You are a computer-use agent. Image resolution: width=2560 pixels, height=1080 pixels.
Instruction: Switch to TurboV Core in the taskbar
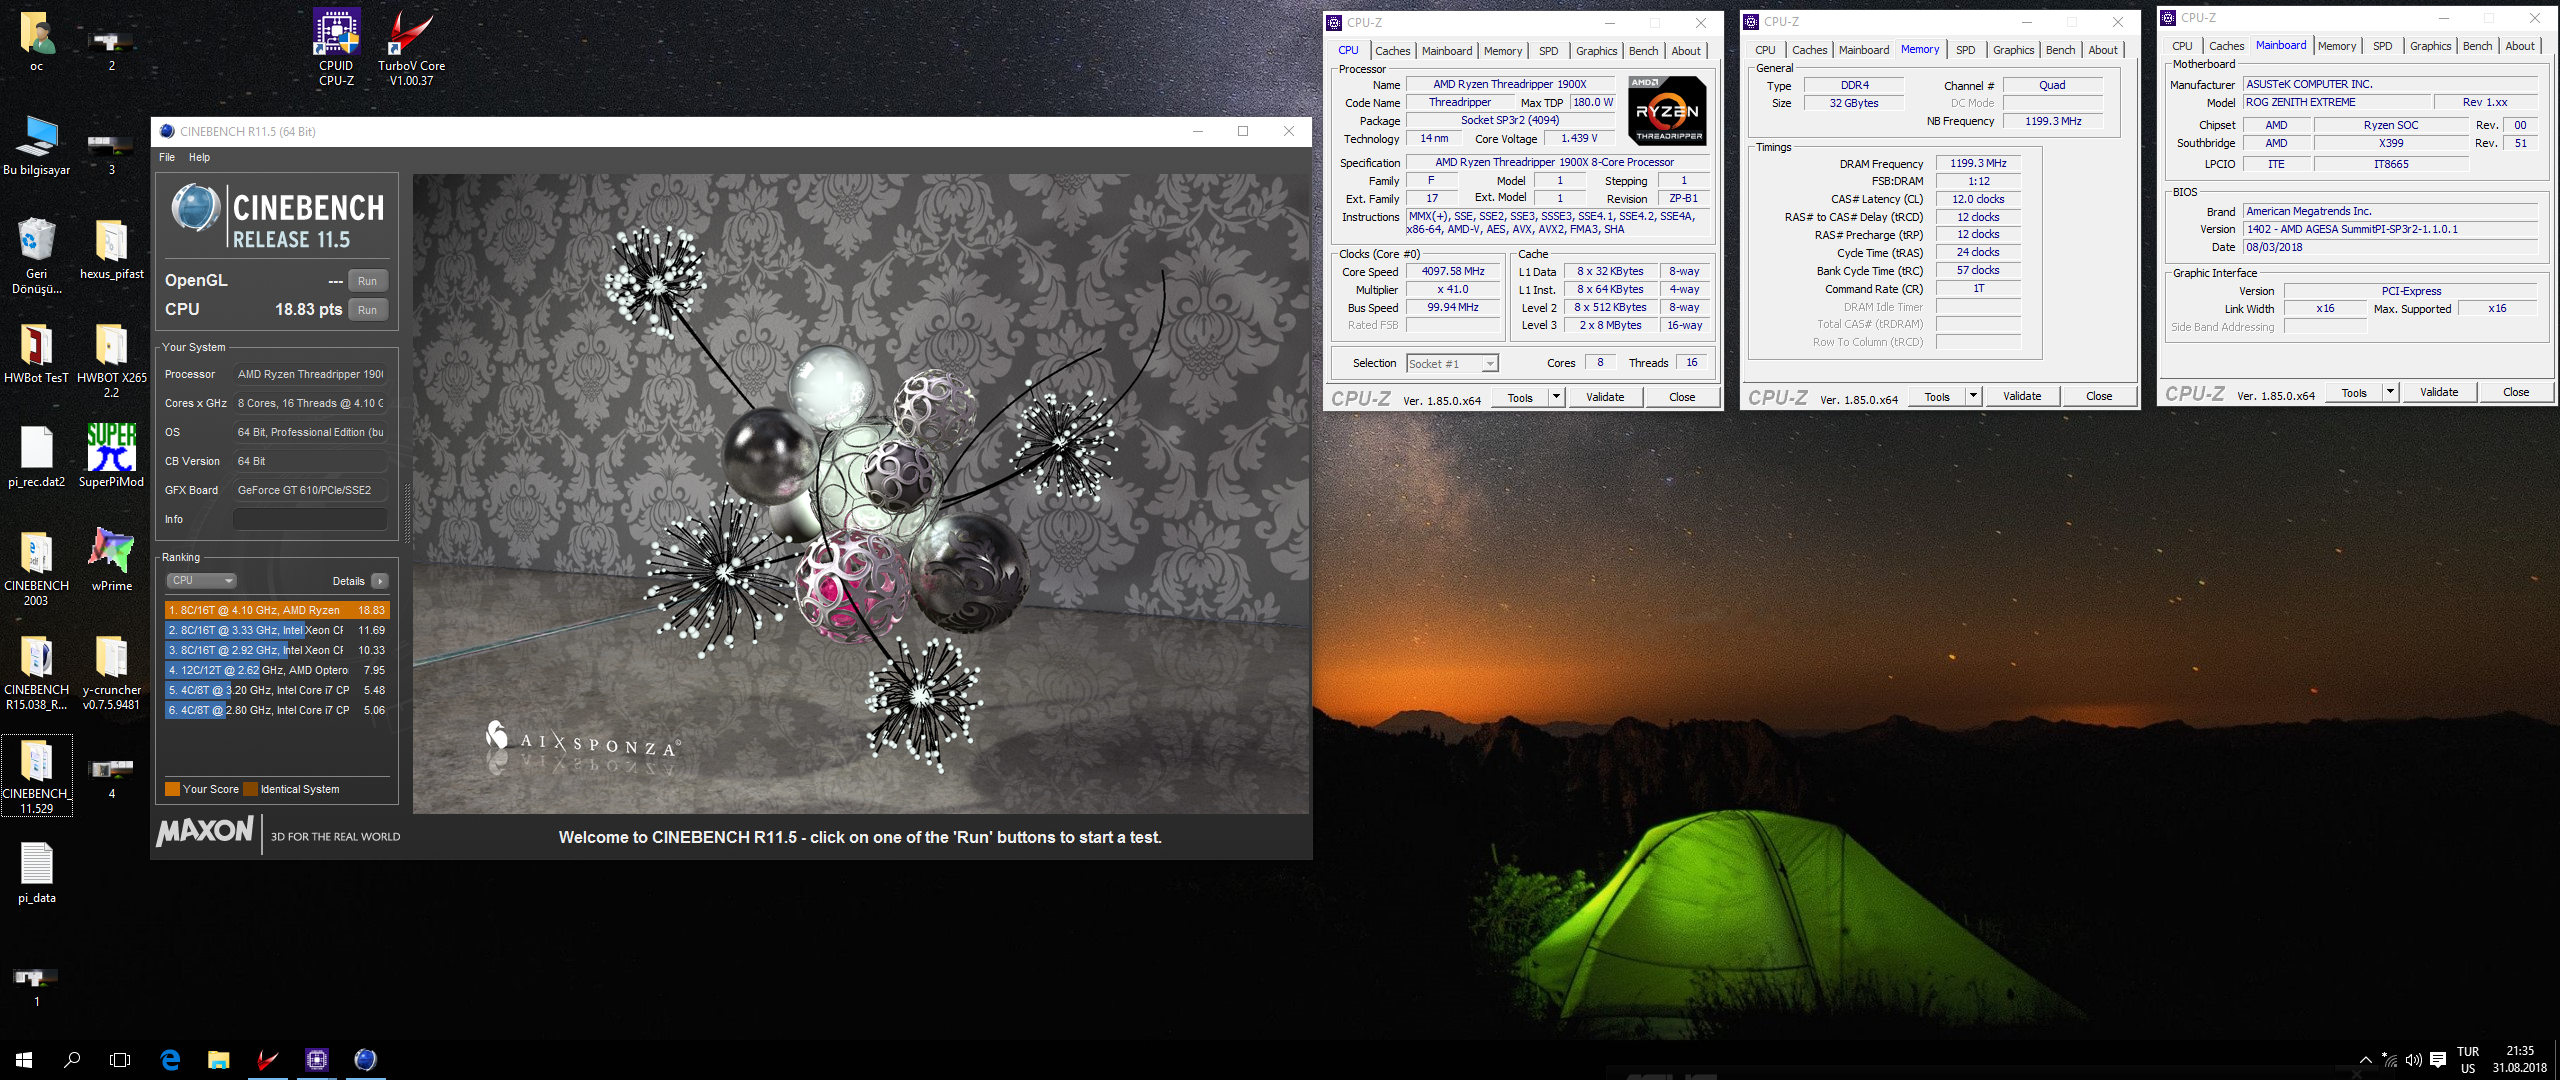click(x=267, y=1060)
